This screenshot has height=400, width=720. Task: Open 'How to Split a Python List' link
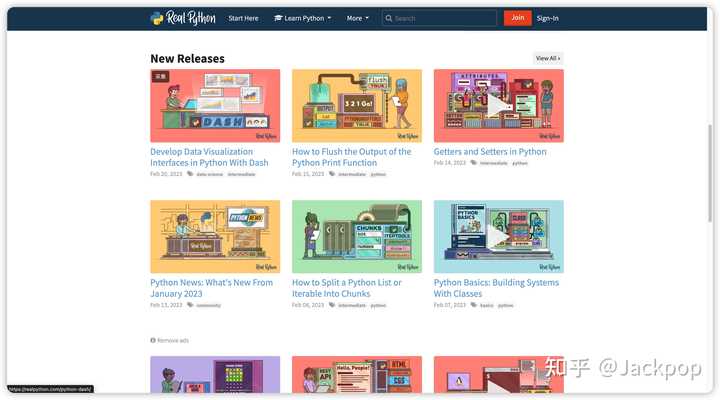(347, 288)
